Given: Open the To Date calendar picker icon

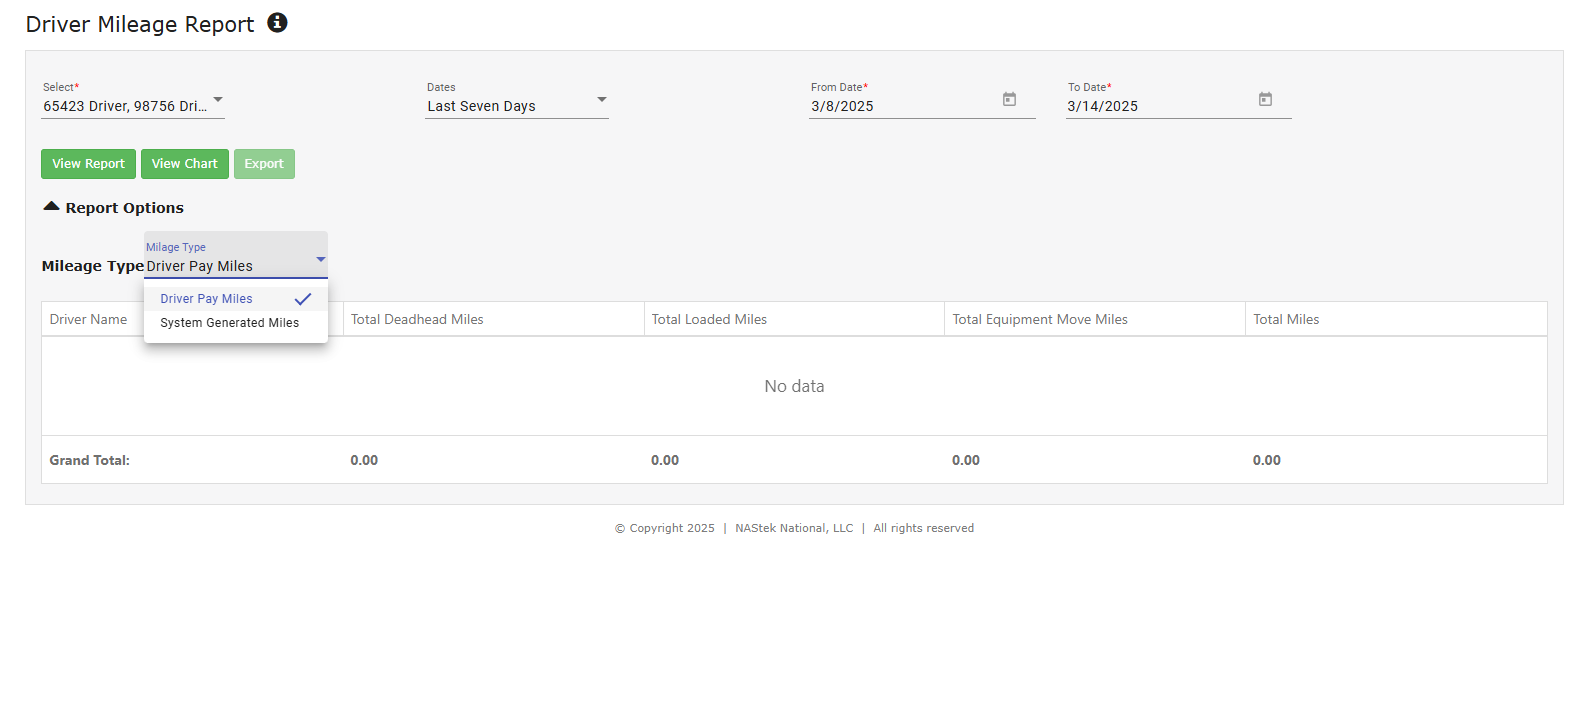Looking at the screenshot, I should point(1265,100).
